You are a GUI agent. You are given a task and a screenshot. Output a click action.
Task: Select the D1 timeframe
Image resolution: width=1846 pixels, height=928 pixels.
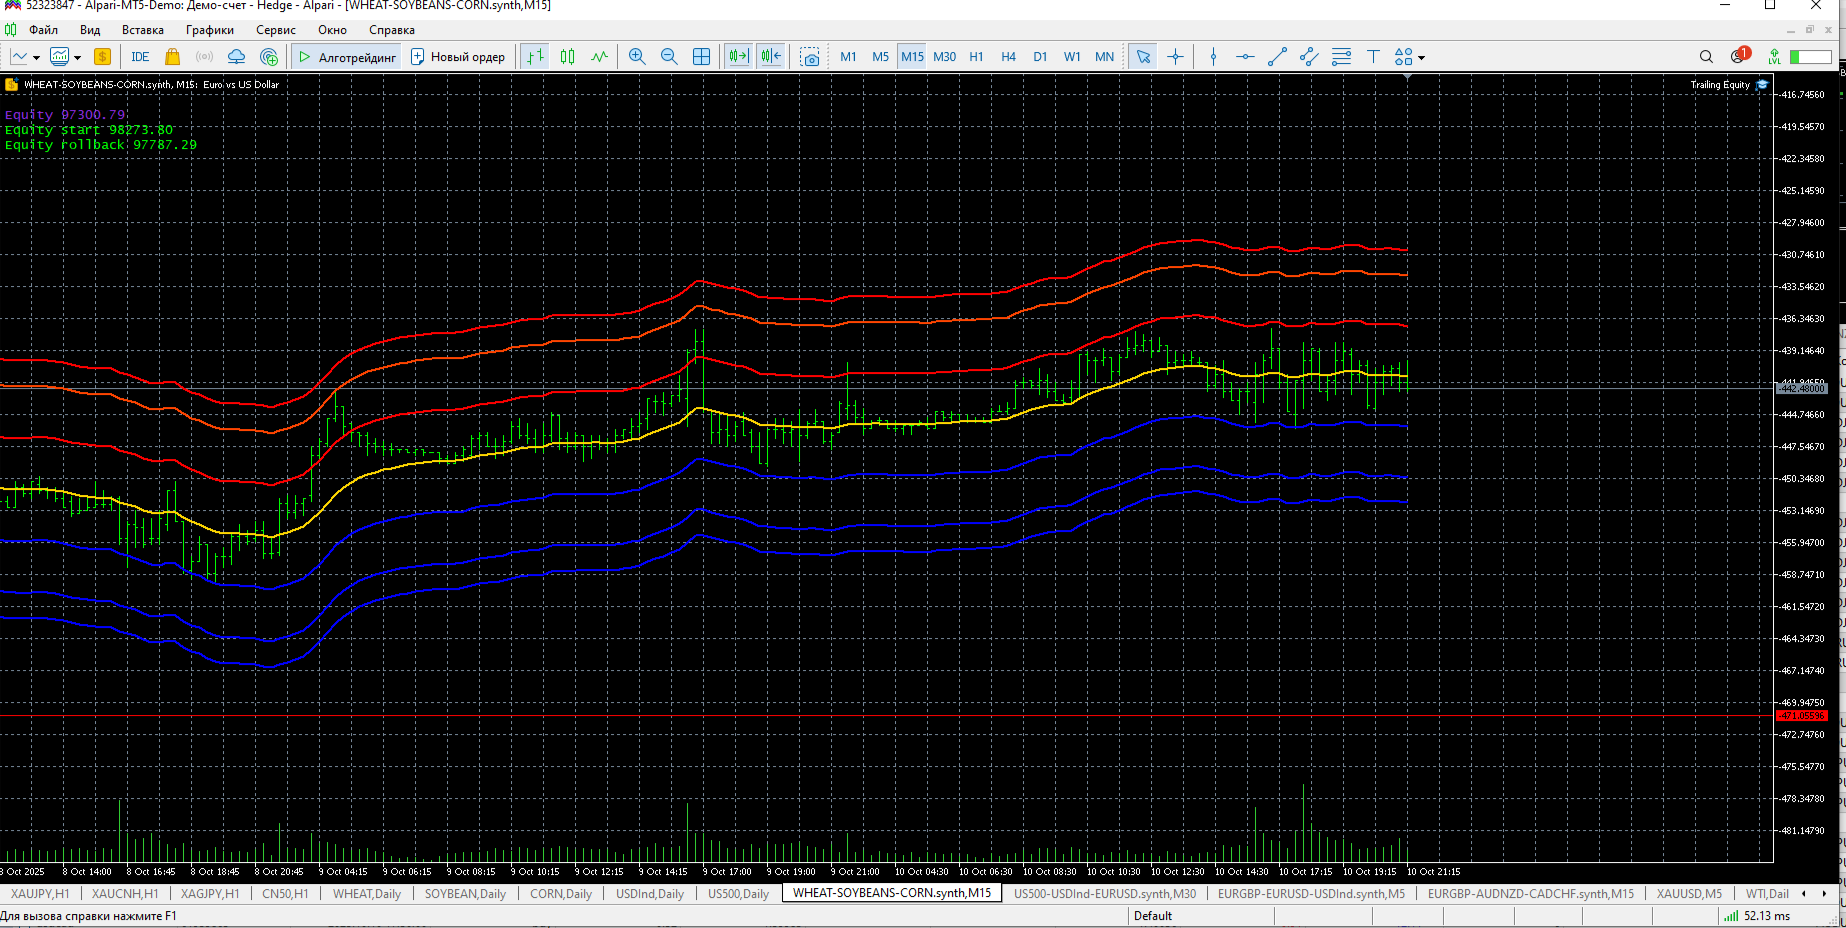pyautogui.click(x=1040, y=57)
